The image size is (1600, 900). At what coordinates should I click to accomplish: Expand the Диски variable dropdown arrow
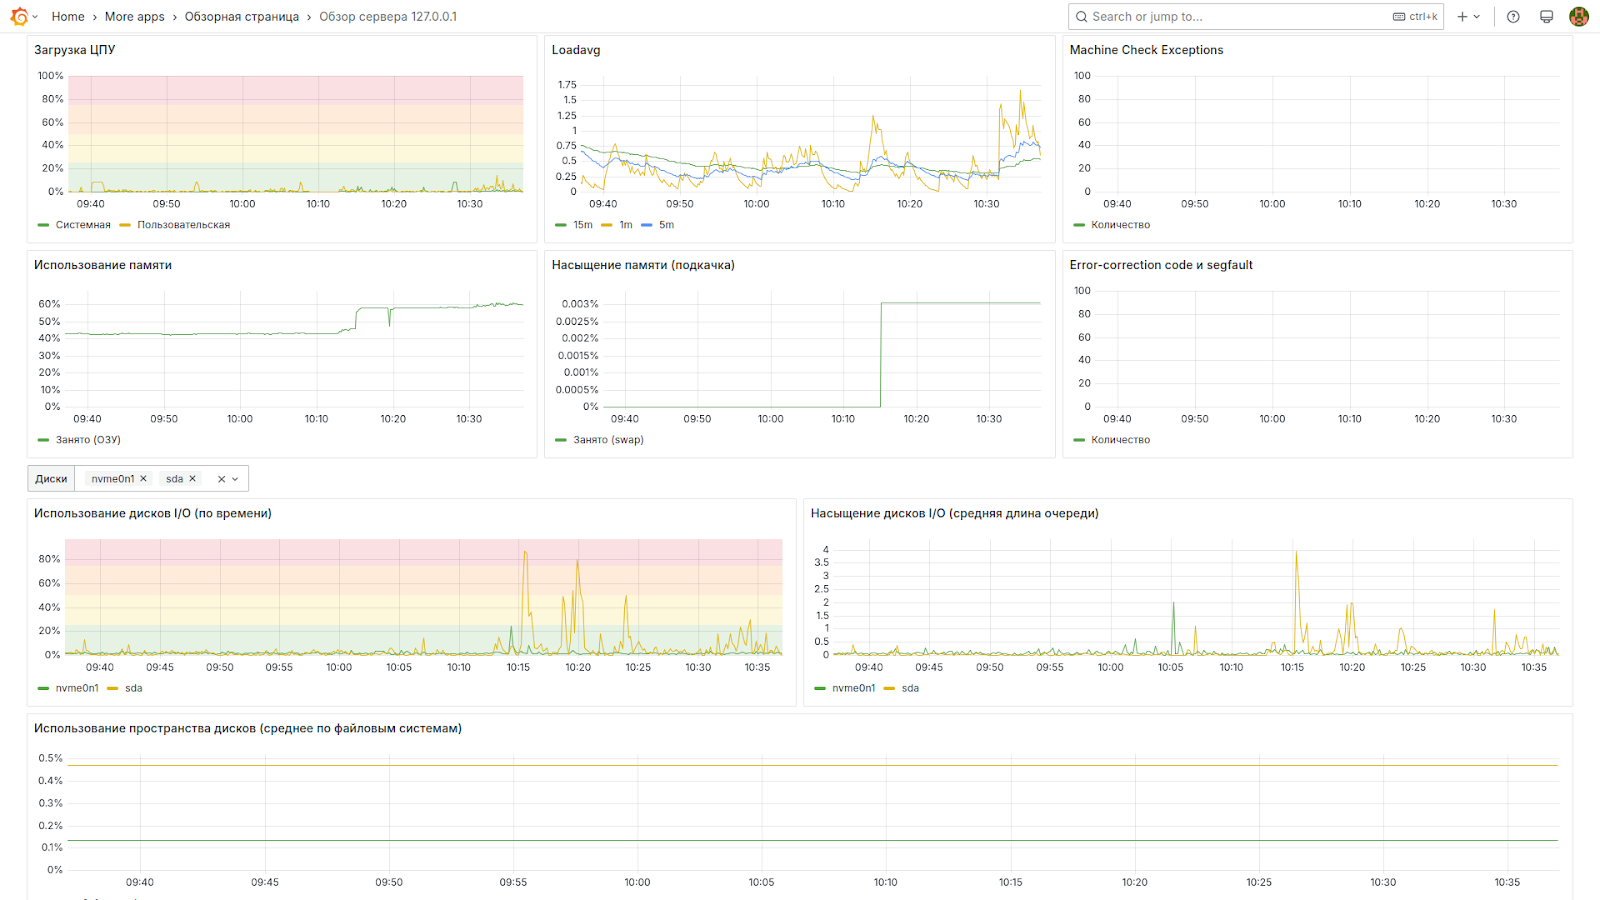point(236,479)
